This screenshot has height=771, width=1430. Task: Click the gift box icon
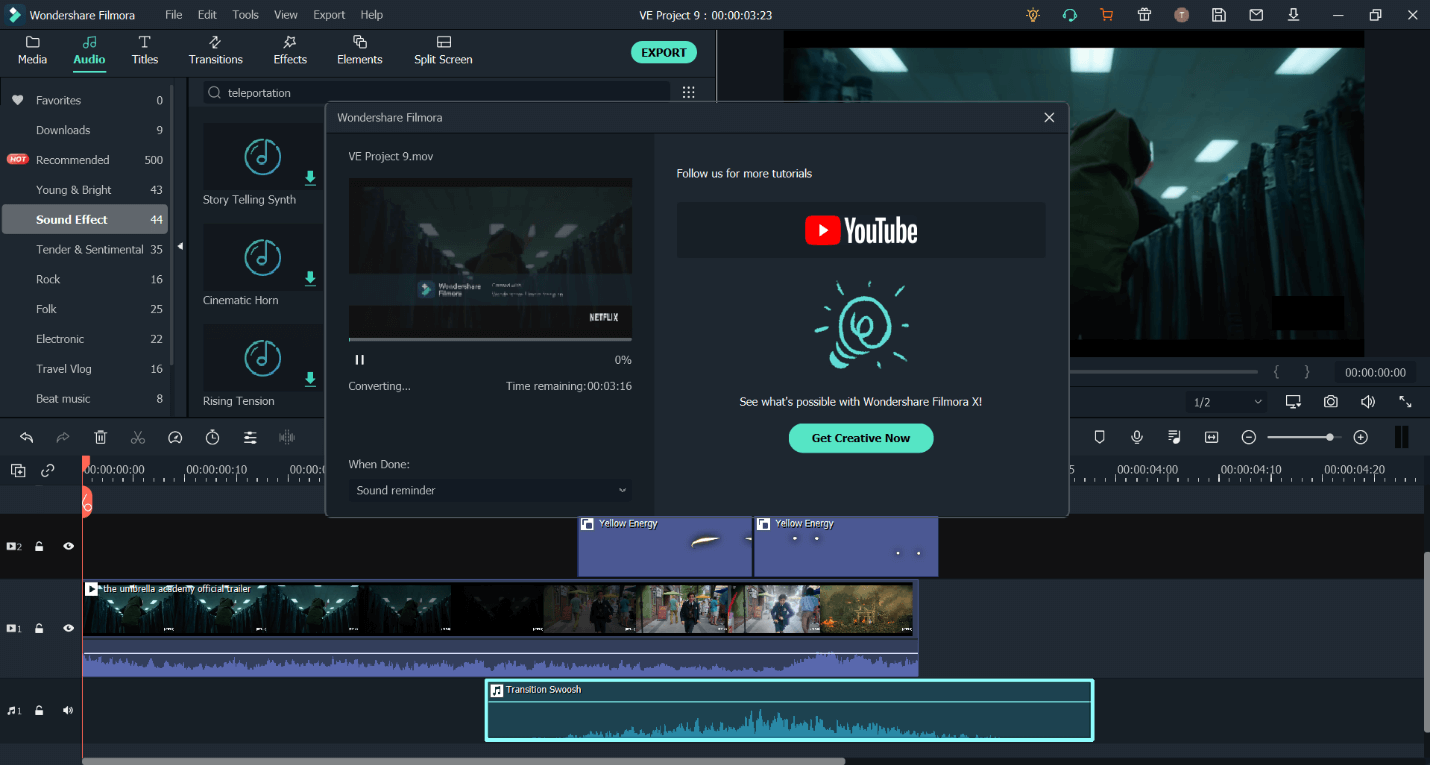pyautogui.click(x=1144, y=15)
